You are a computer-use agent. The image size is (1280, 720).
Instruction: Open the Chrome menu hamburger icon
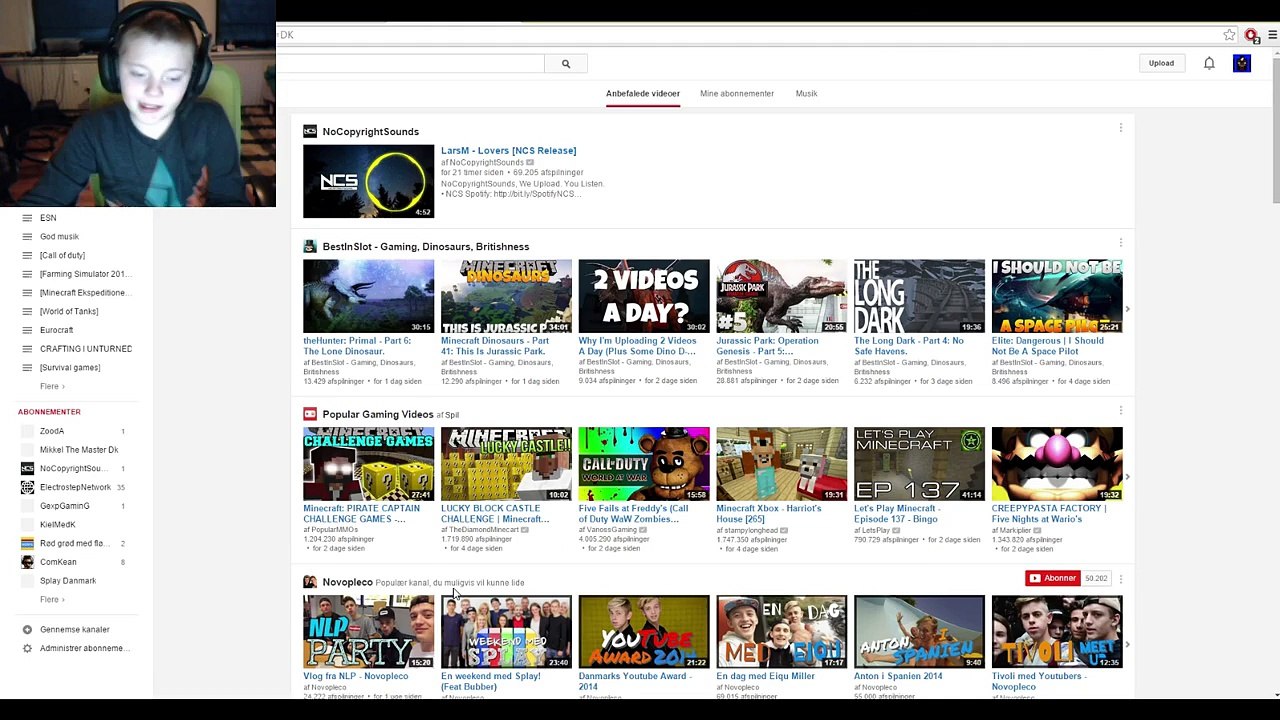pos(1272,35)
